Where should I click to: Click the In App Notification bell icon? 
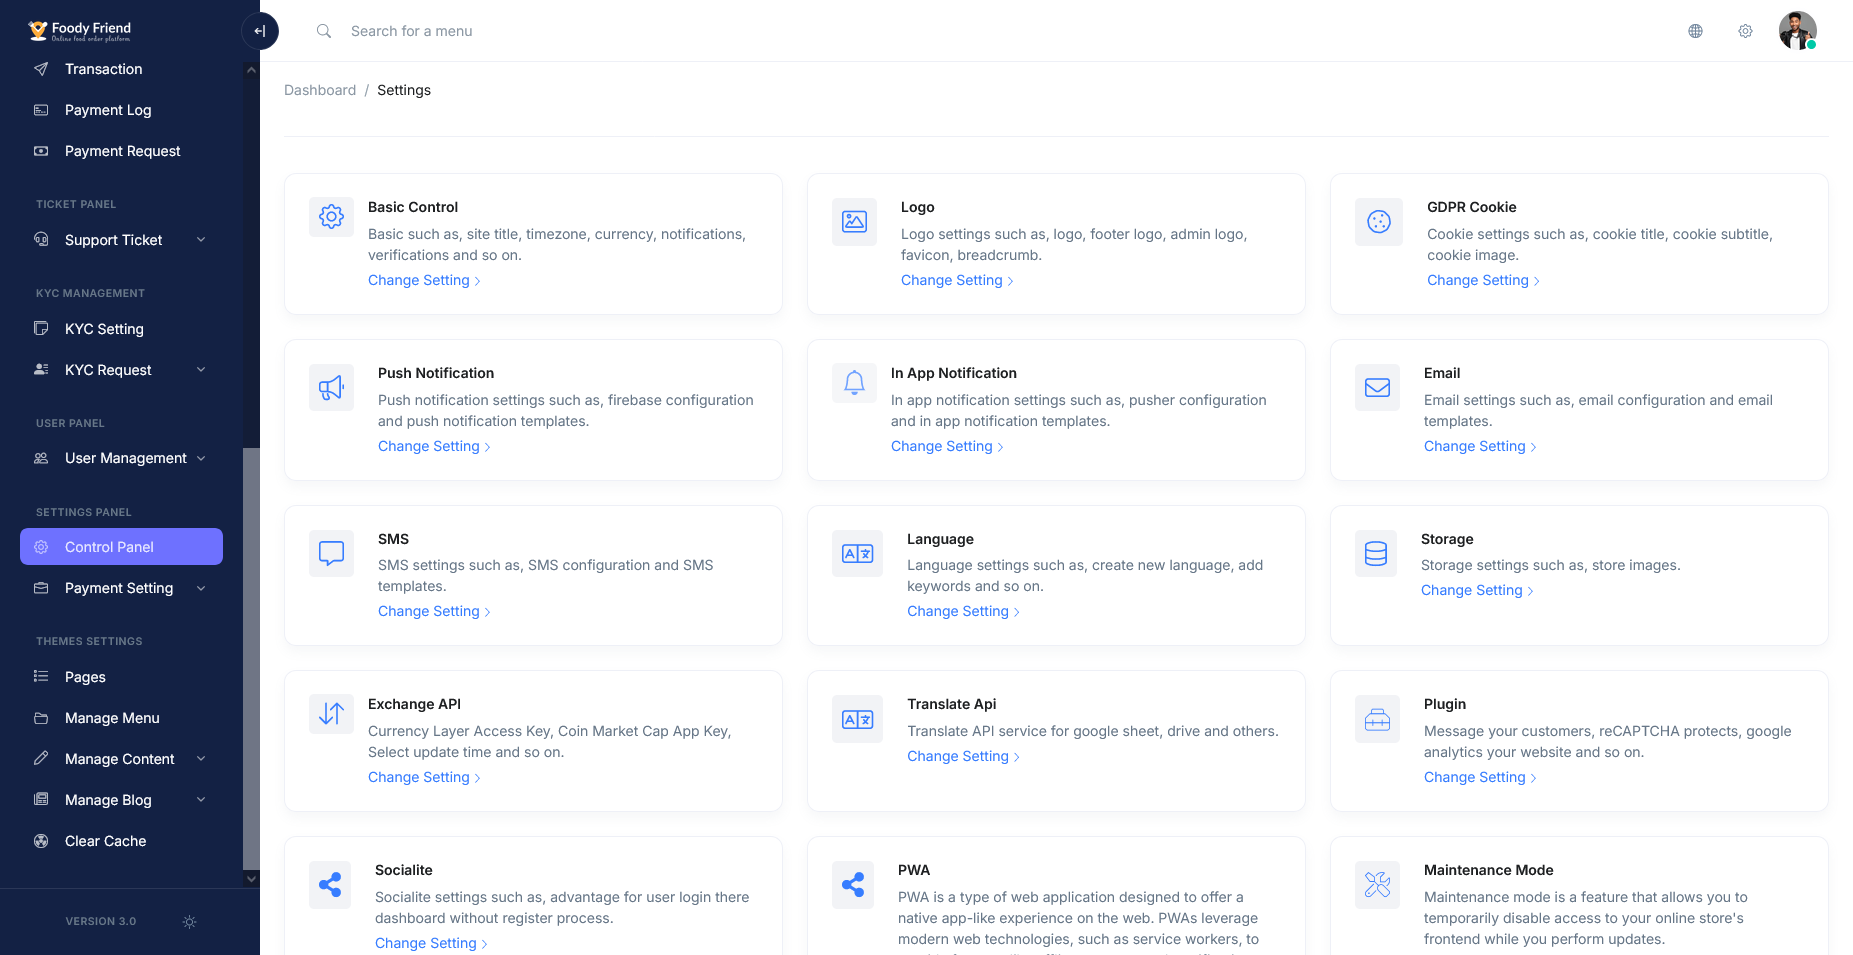click(854, 383)
